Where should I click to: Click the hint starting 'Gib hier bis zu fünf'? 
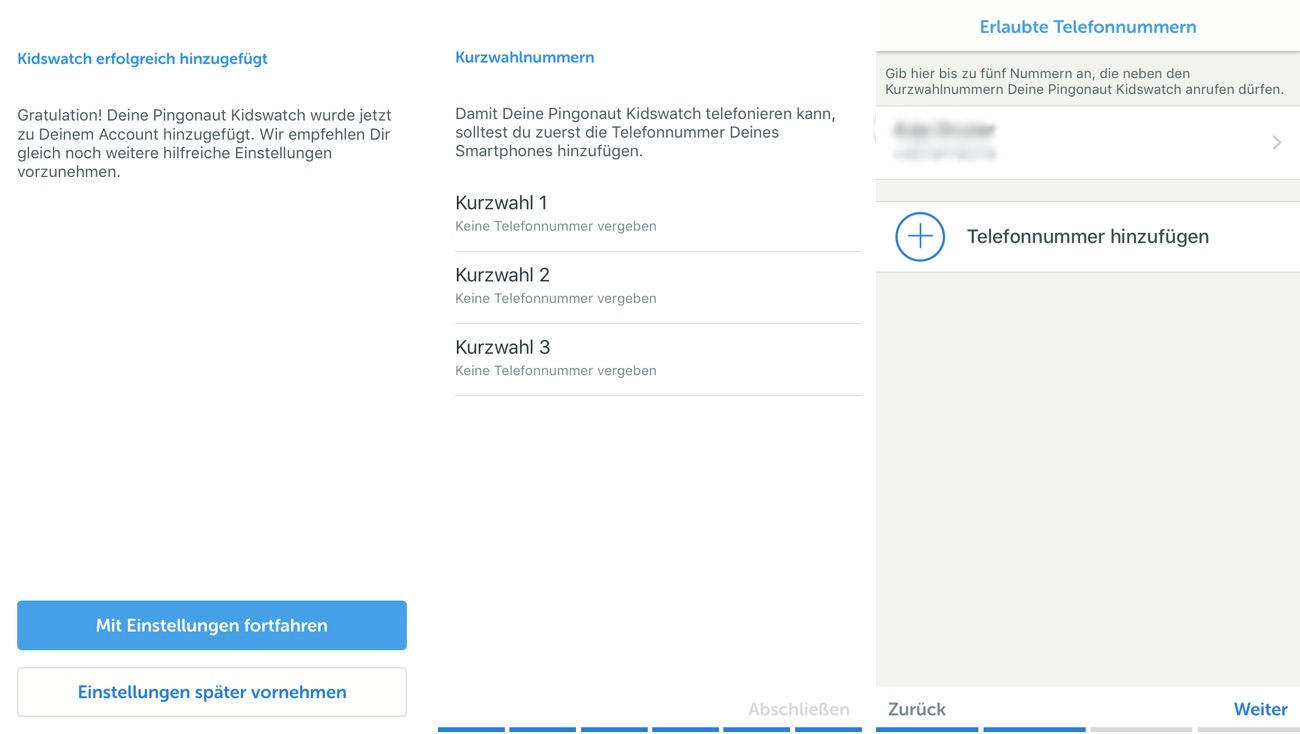click(x=1084, y=81)
